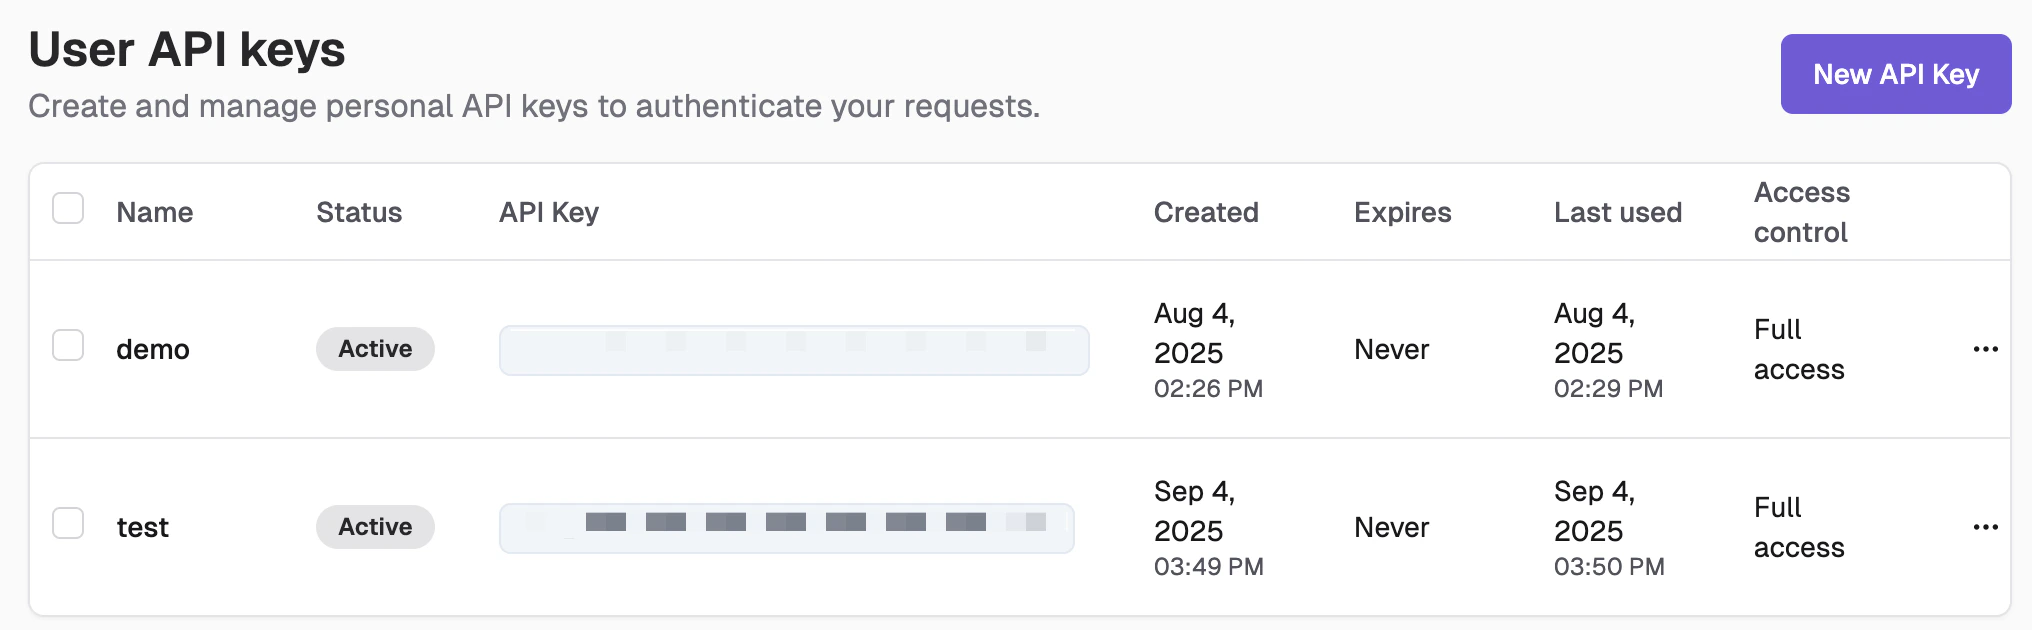Click the Last used column header
The height and width of the screenshot is (630, 2032).
pyautogui.click(x=1618, y=212)
